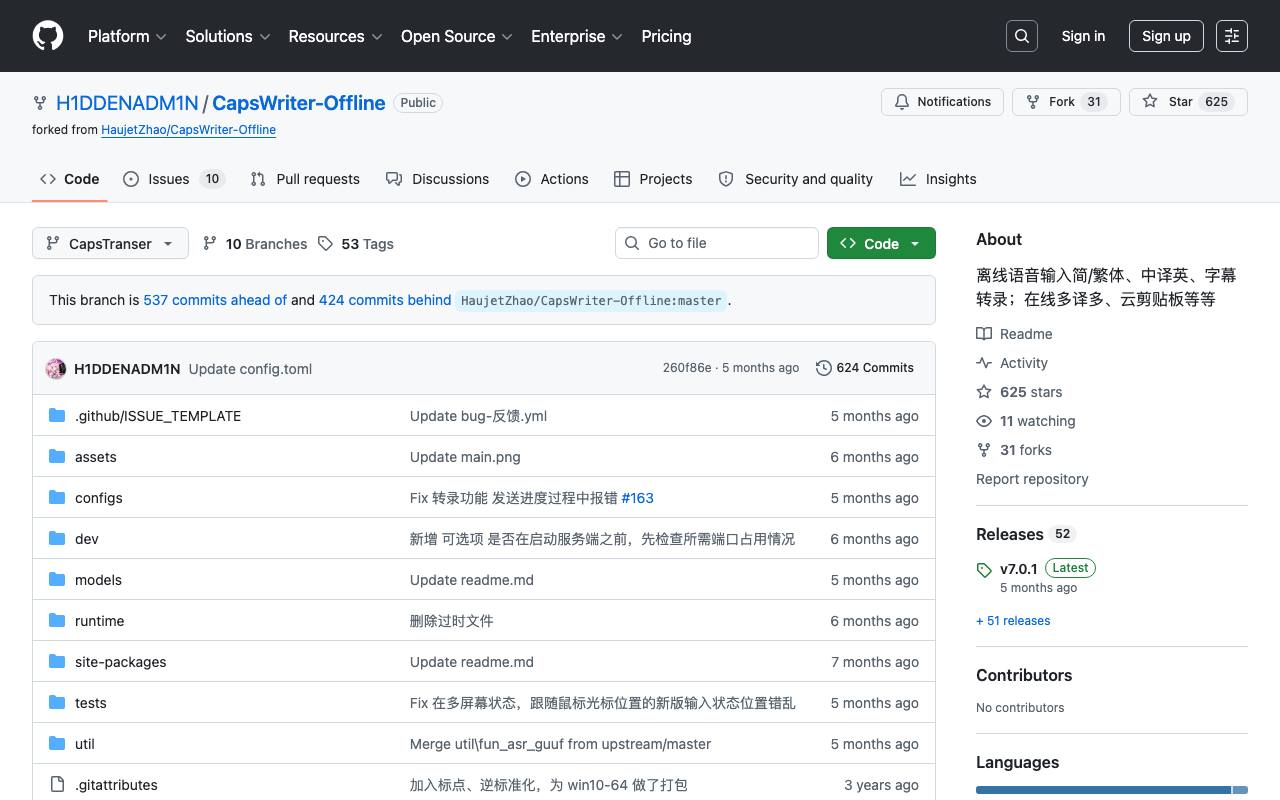
Task: Go to GitHub homepage via Octocat logo
Action: pyautogui.click(x=48, y=36)
